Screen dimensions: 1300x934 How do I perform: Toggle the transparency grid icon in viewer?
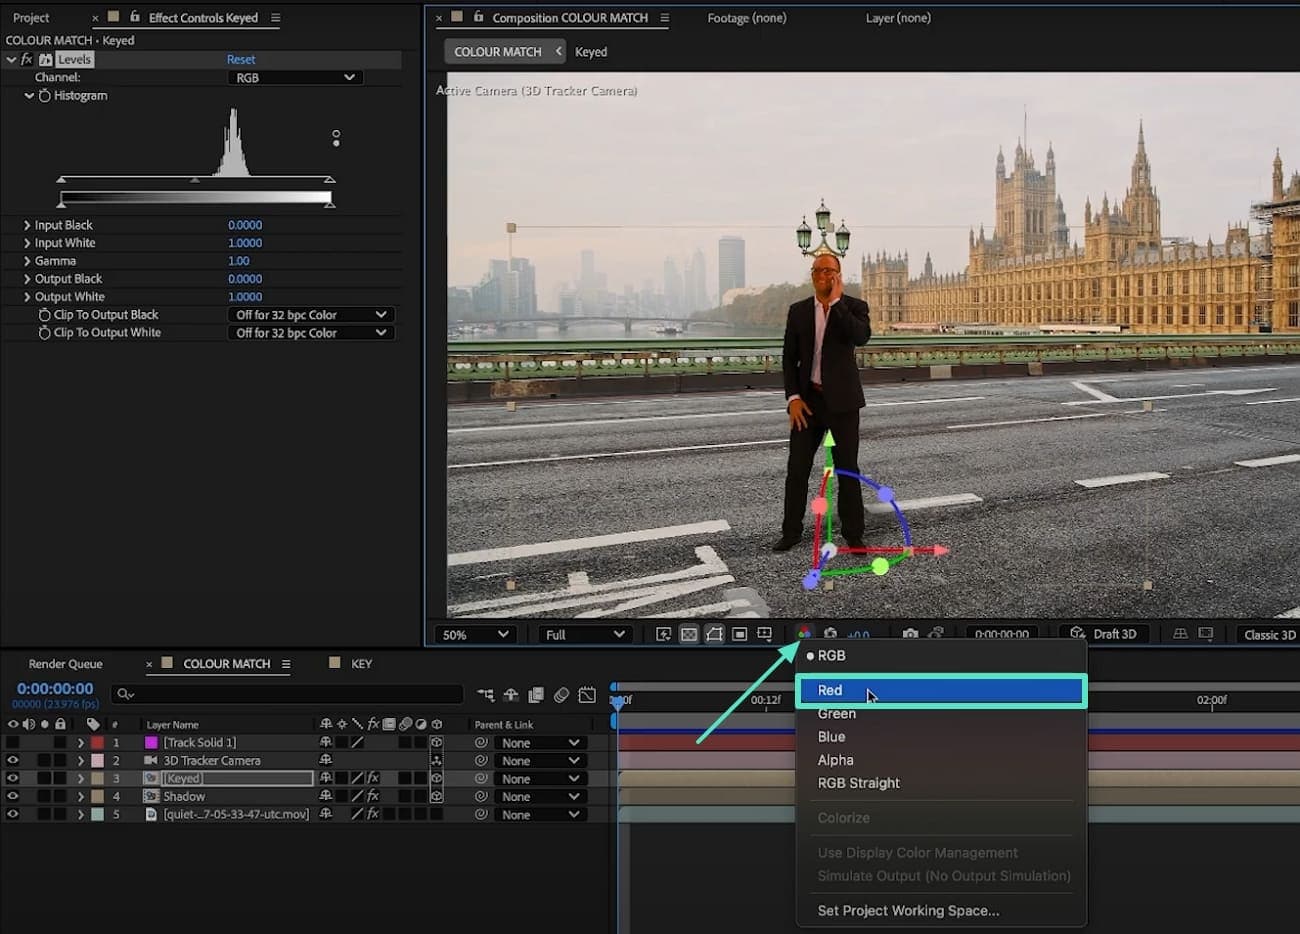tap(689, 634)
